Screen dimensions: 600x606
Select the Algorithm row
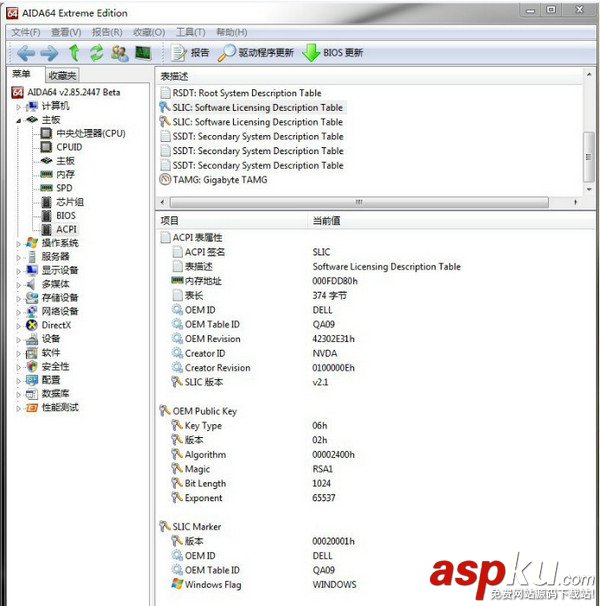click(263, 454)
